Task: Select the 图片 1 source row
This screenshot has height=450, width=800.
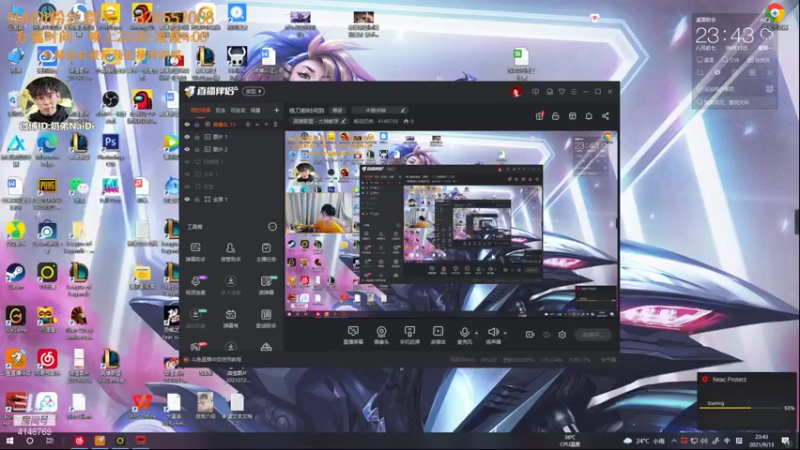Action: point(232,137)
